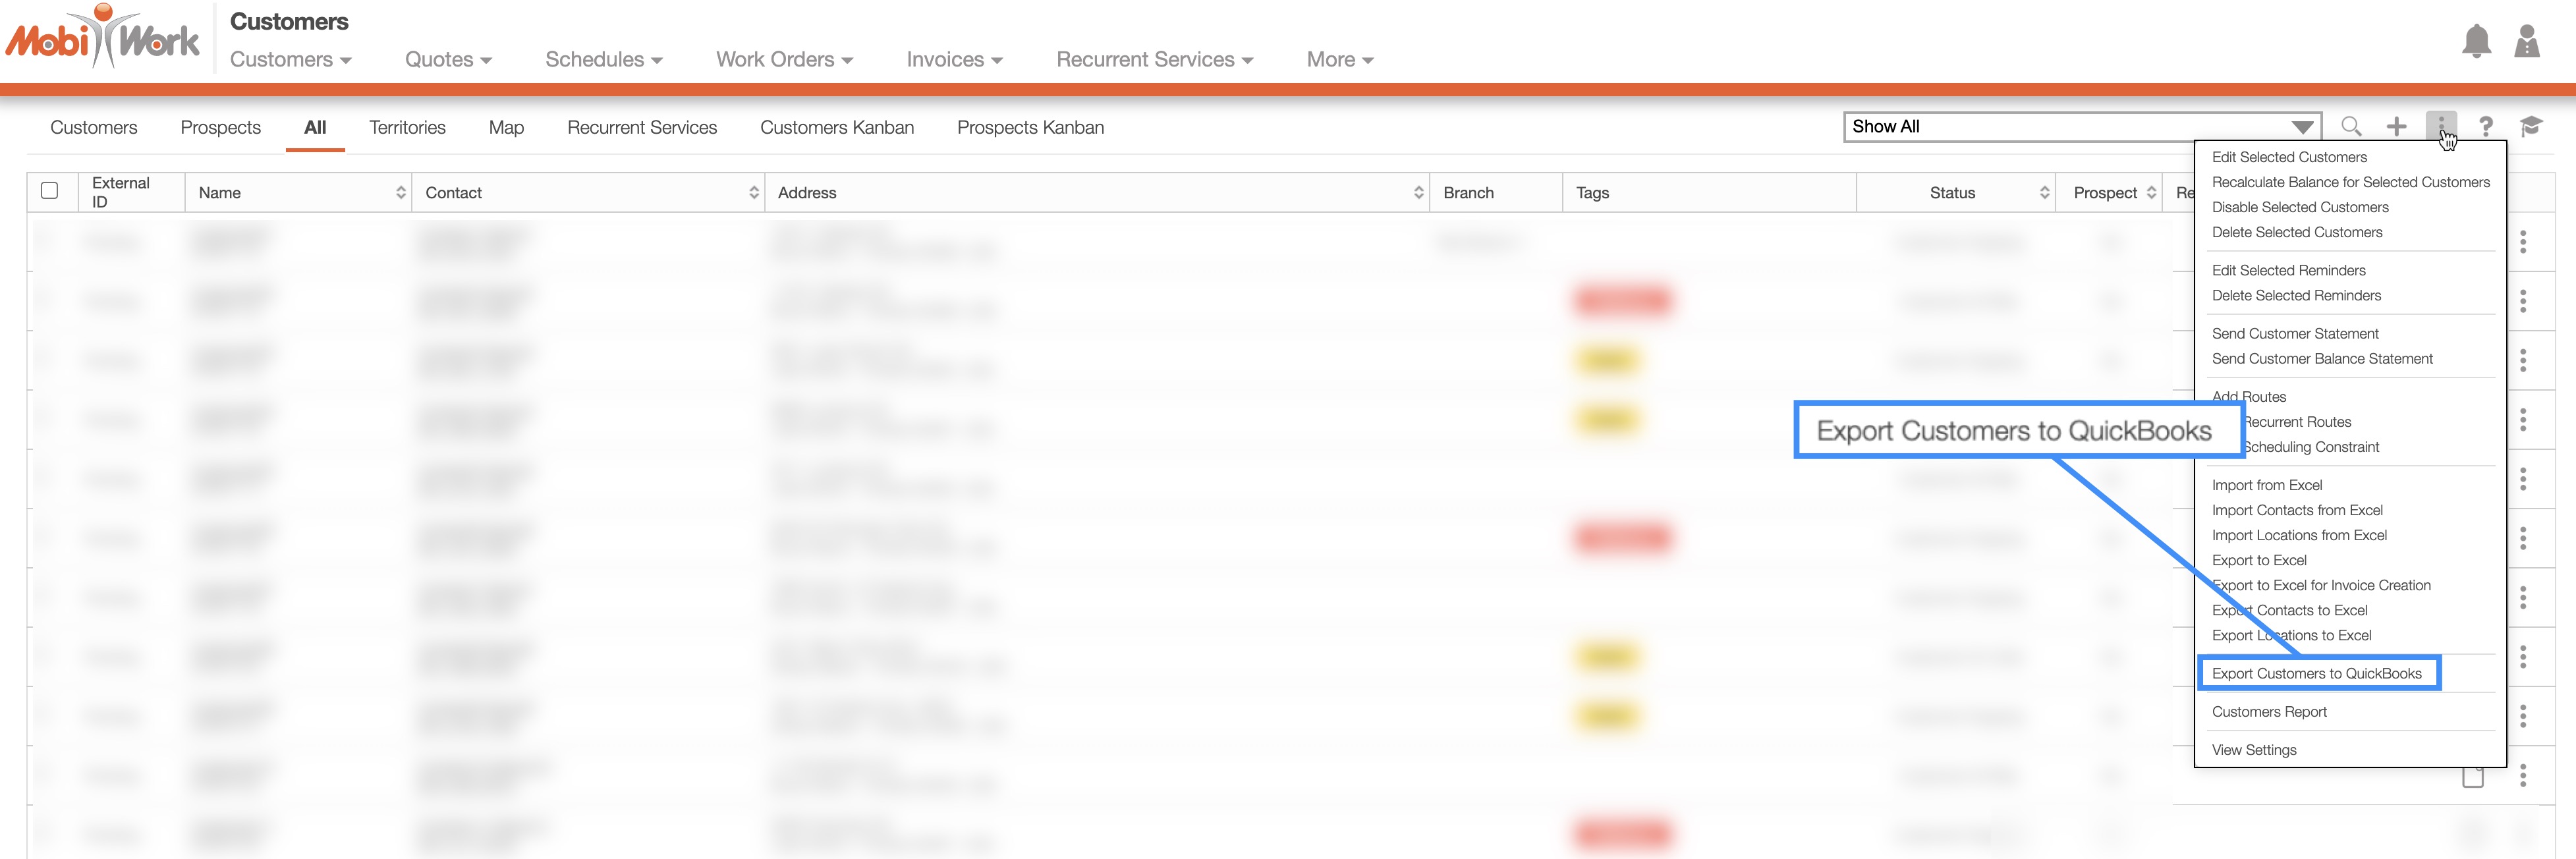Click the red tag on second row
2576x859 pixels.
1622,301
